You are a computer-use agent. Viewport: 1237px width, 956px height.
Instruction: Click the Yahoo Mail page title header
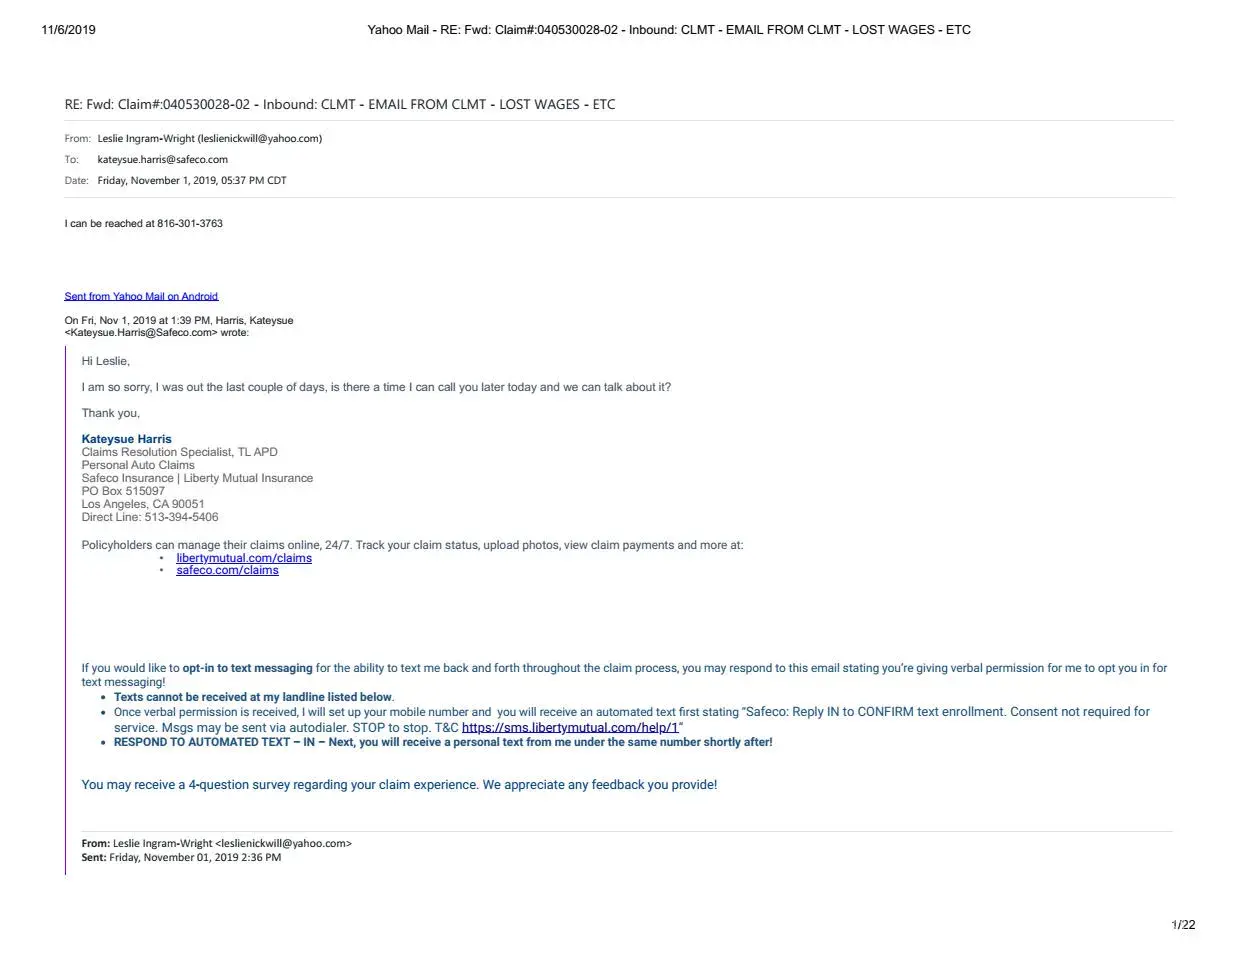coord(669,30)
